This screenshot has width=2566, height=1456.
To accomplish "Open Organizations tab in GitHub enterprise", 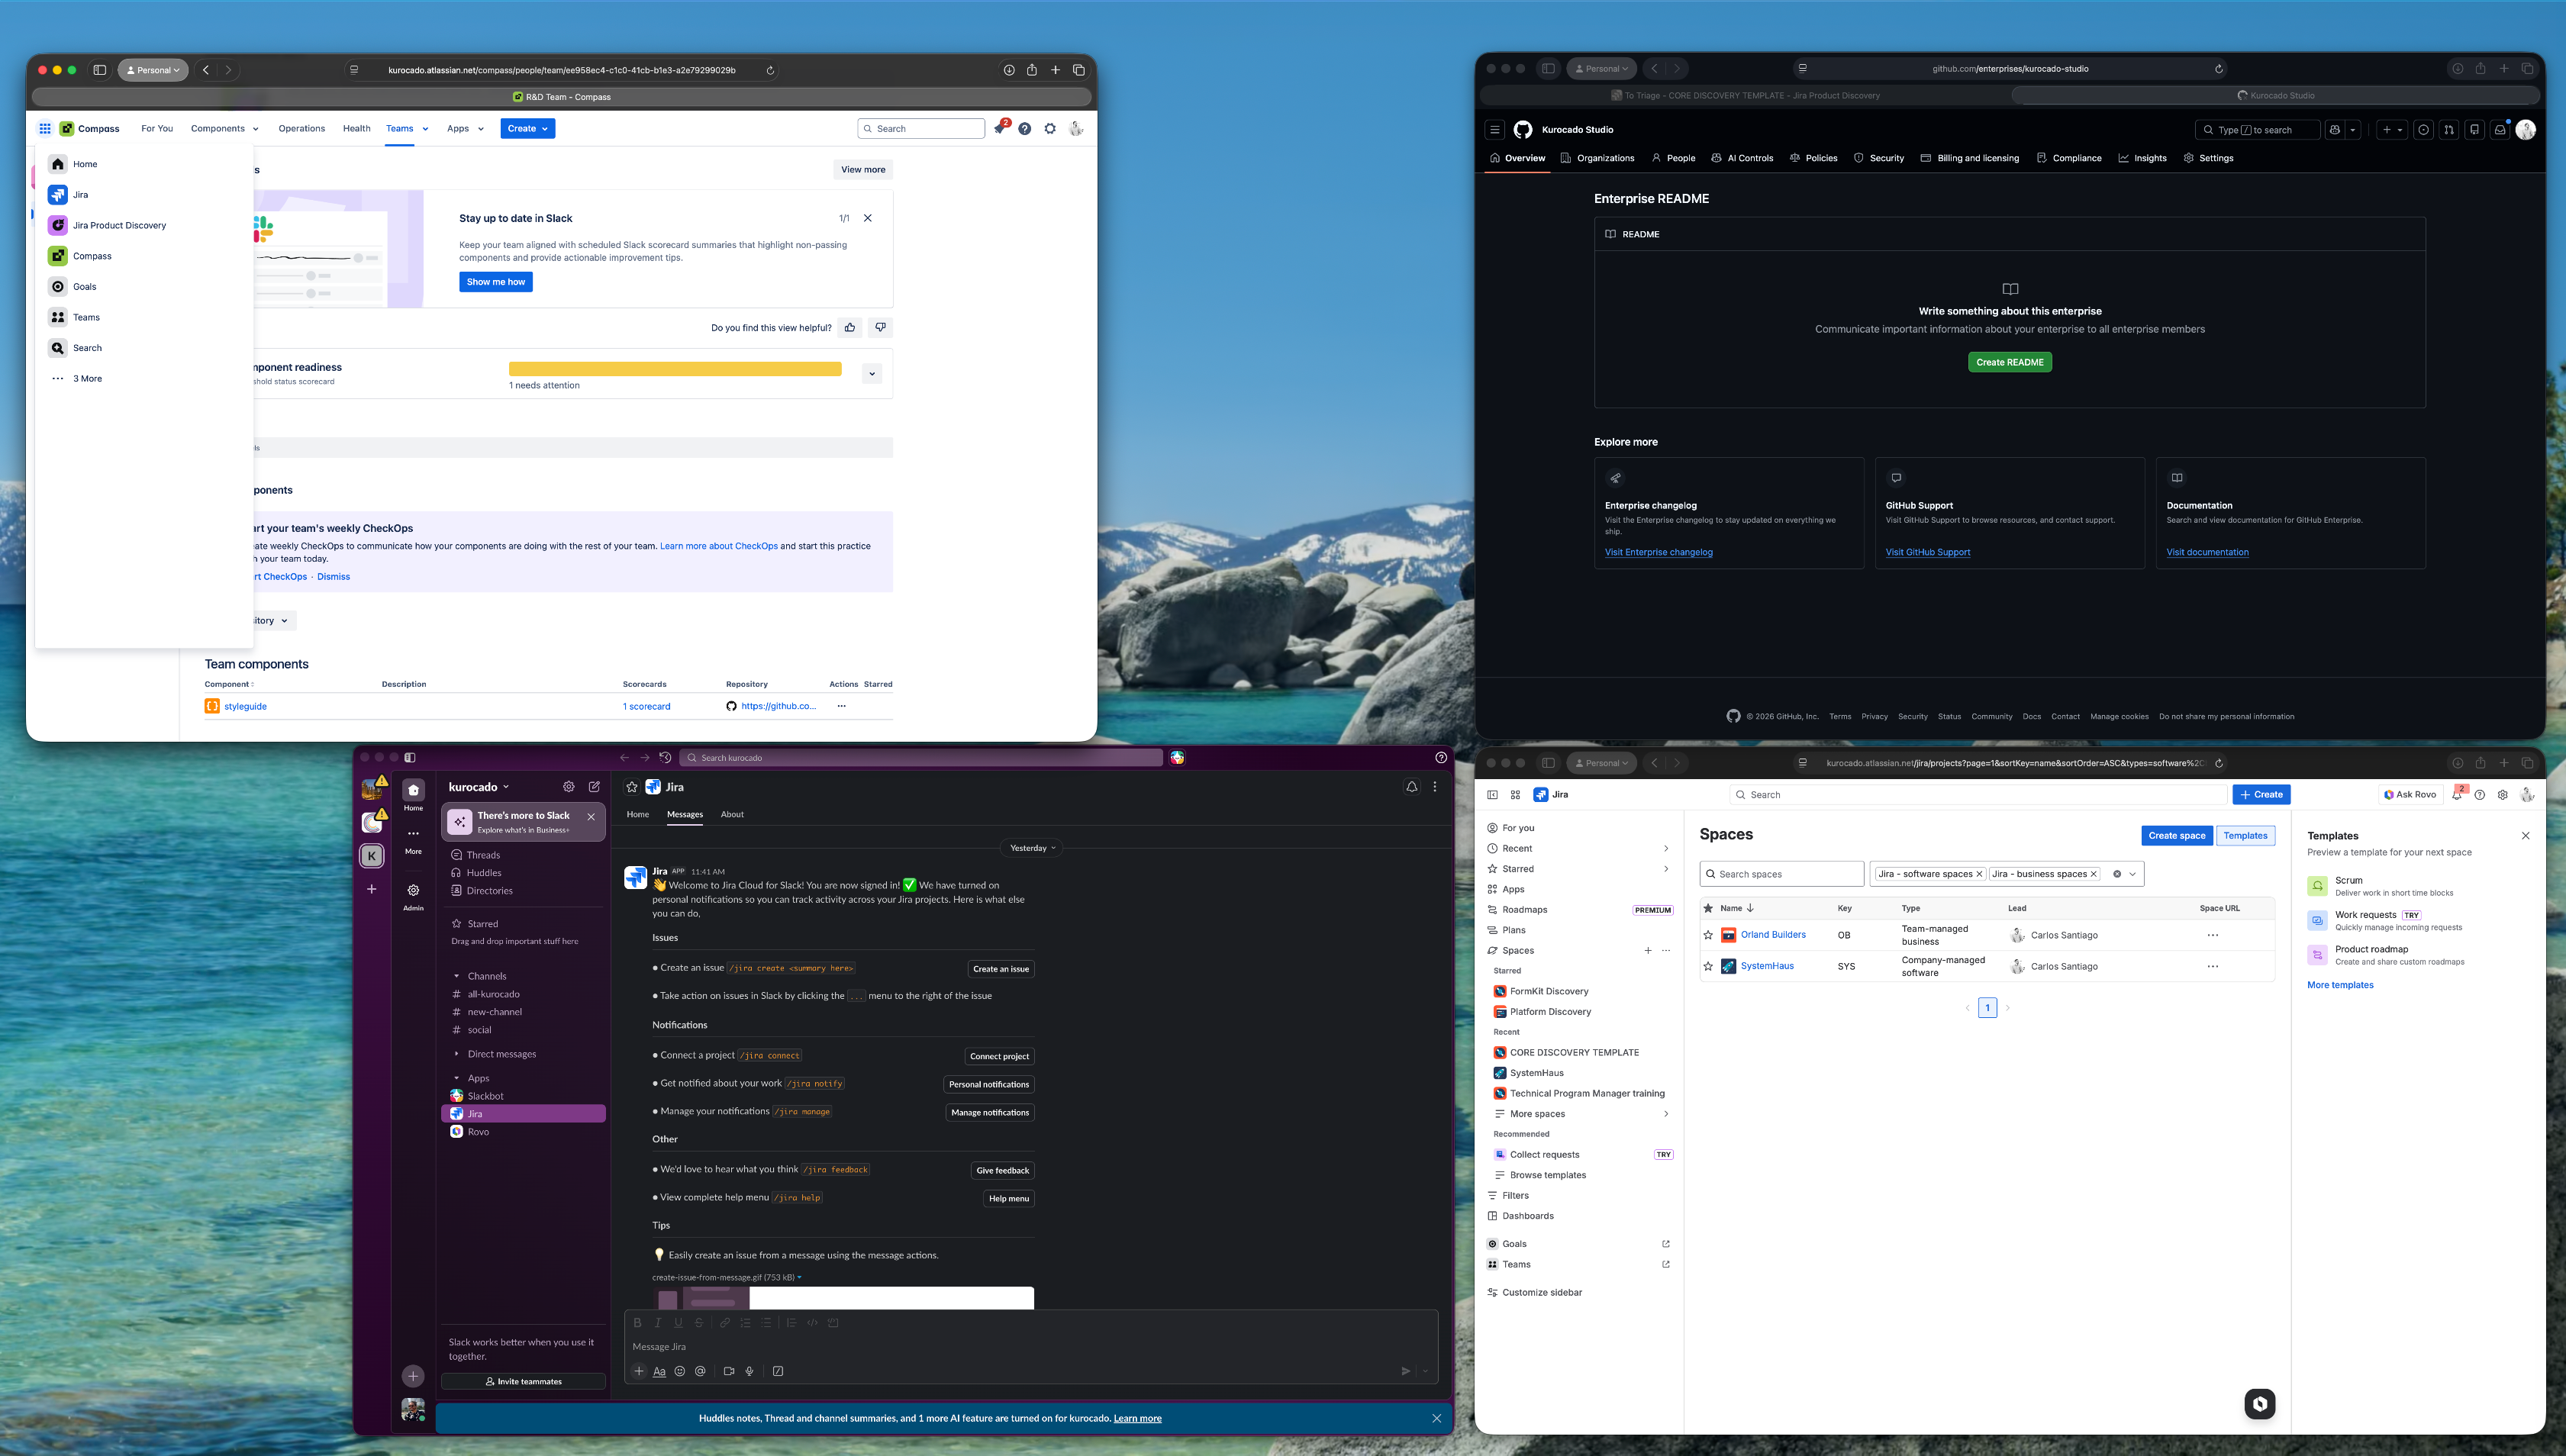I will coord(1597,158).
